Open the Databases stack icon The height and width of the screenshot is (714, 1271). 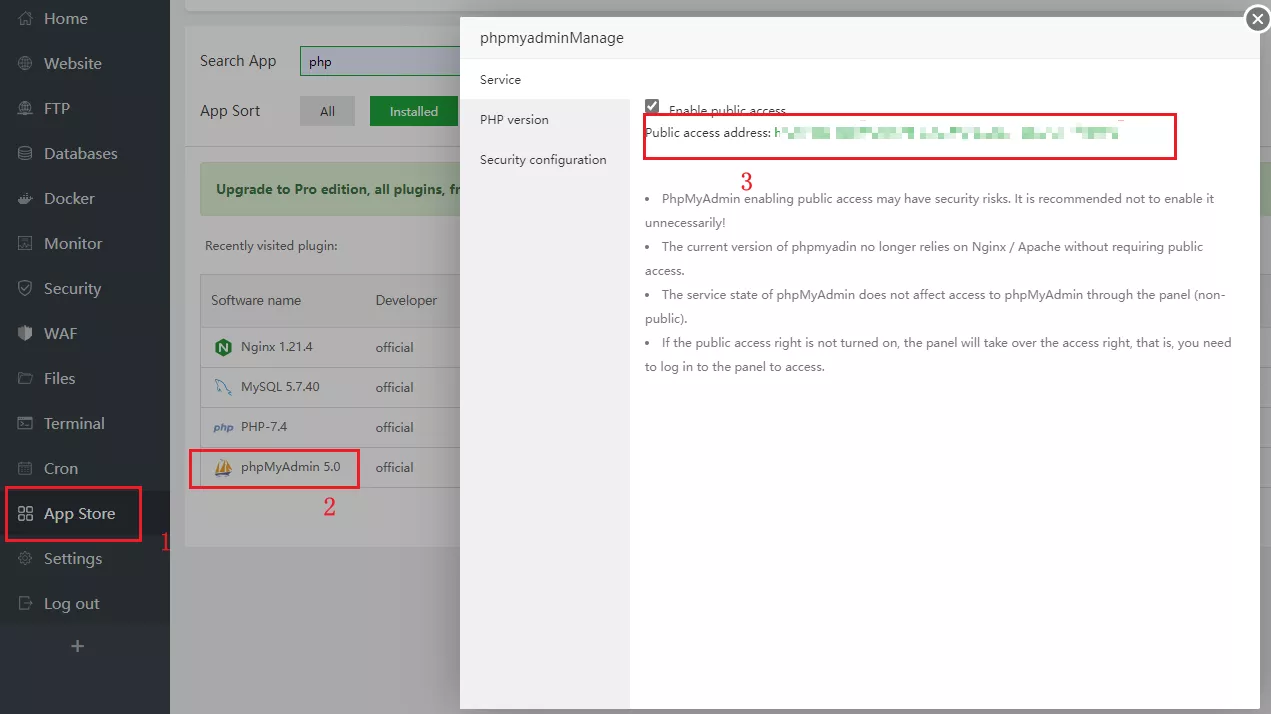[26, 154]
